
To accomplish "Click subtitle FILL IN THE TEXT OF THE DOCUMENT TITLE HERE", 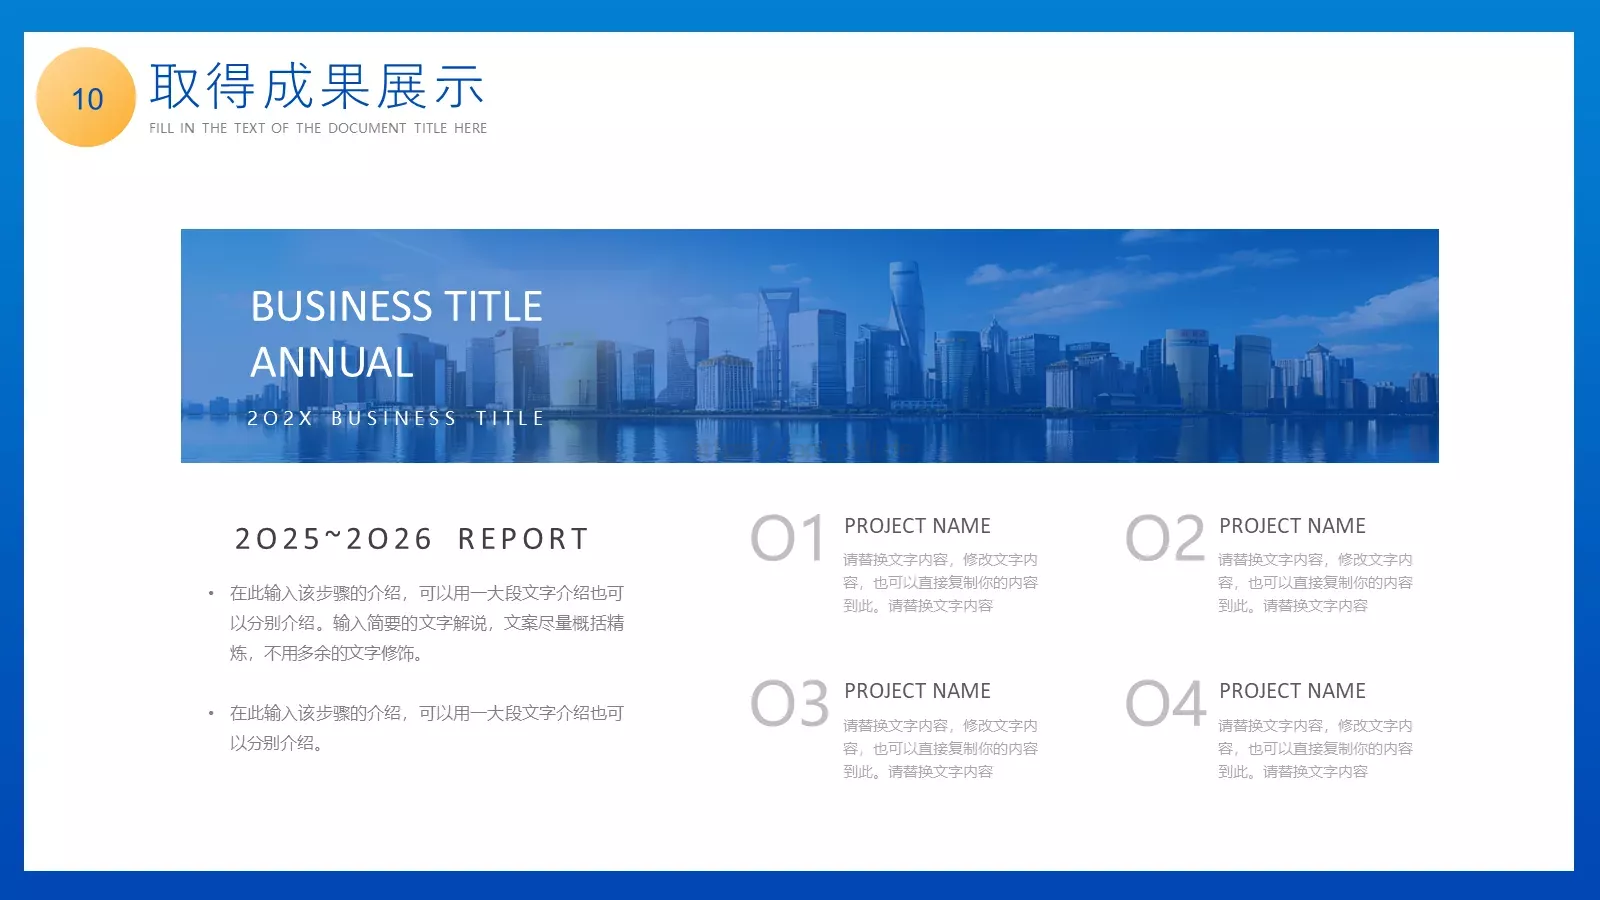I will [x=318, y=128].
